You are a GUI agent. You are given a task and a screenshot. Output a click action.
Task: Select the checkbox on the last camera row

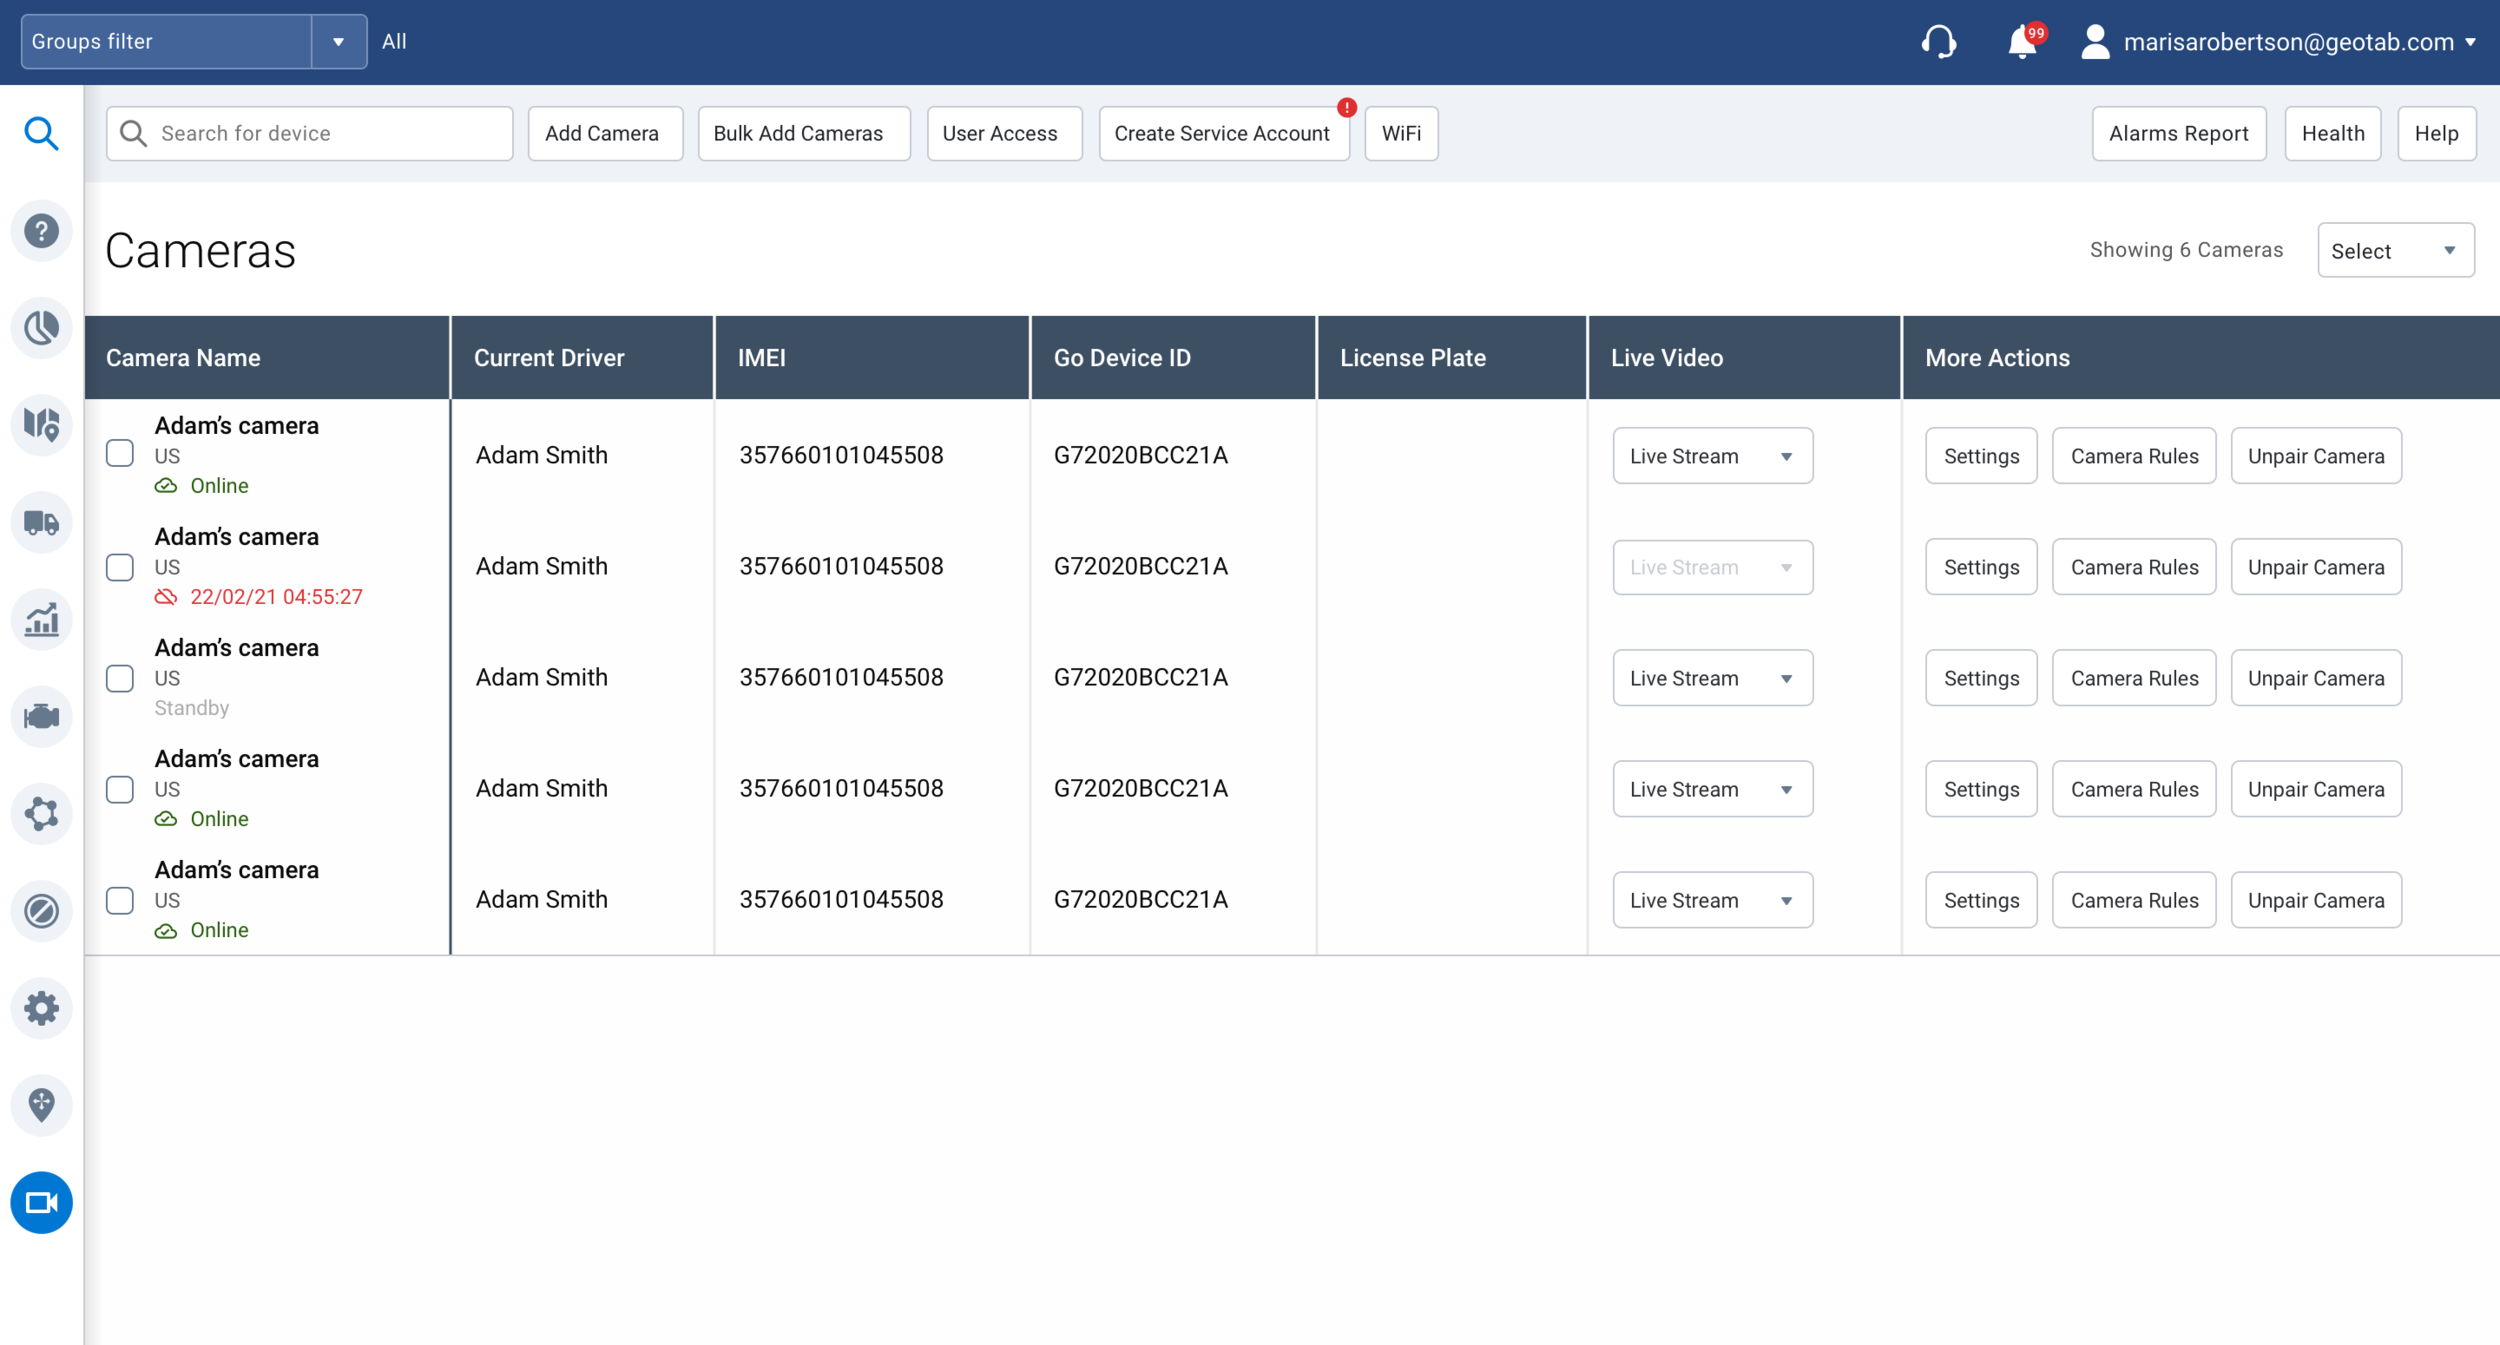pos(118,899)
